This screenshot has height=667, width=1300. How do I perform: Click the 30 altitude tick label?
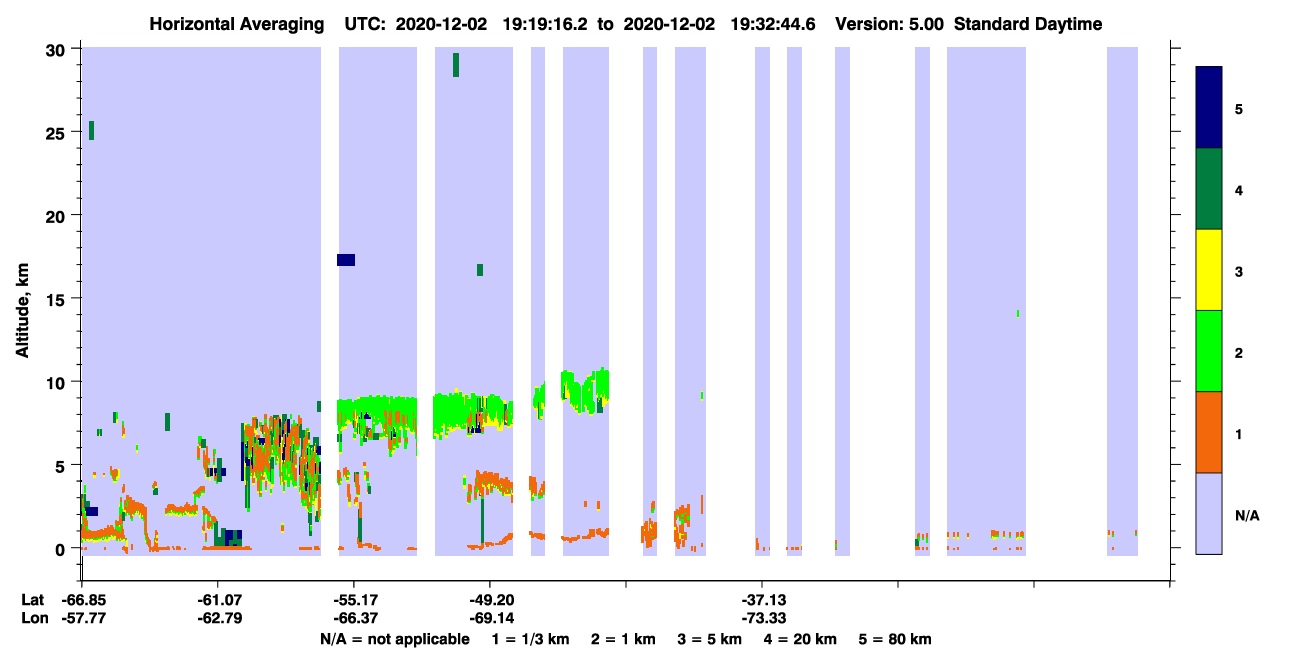[57, 50]
